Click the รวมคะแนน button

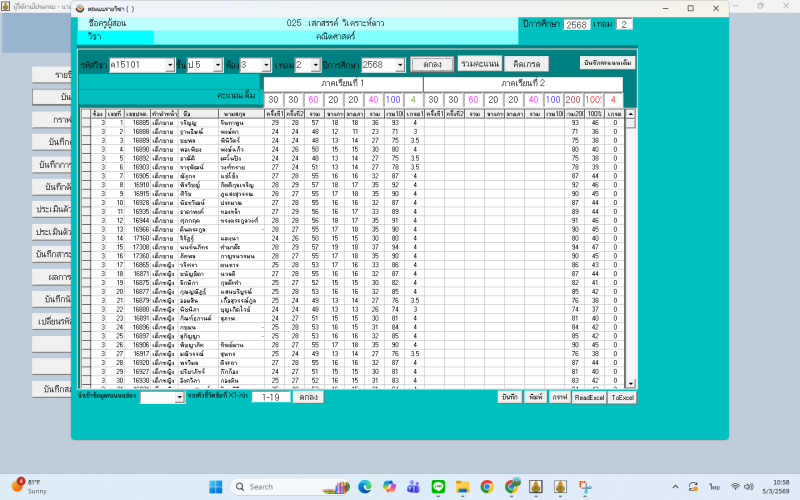[x=478, y=64]
